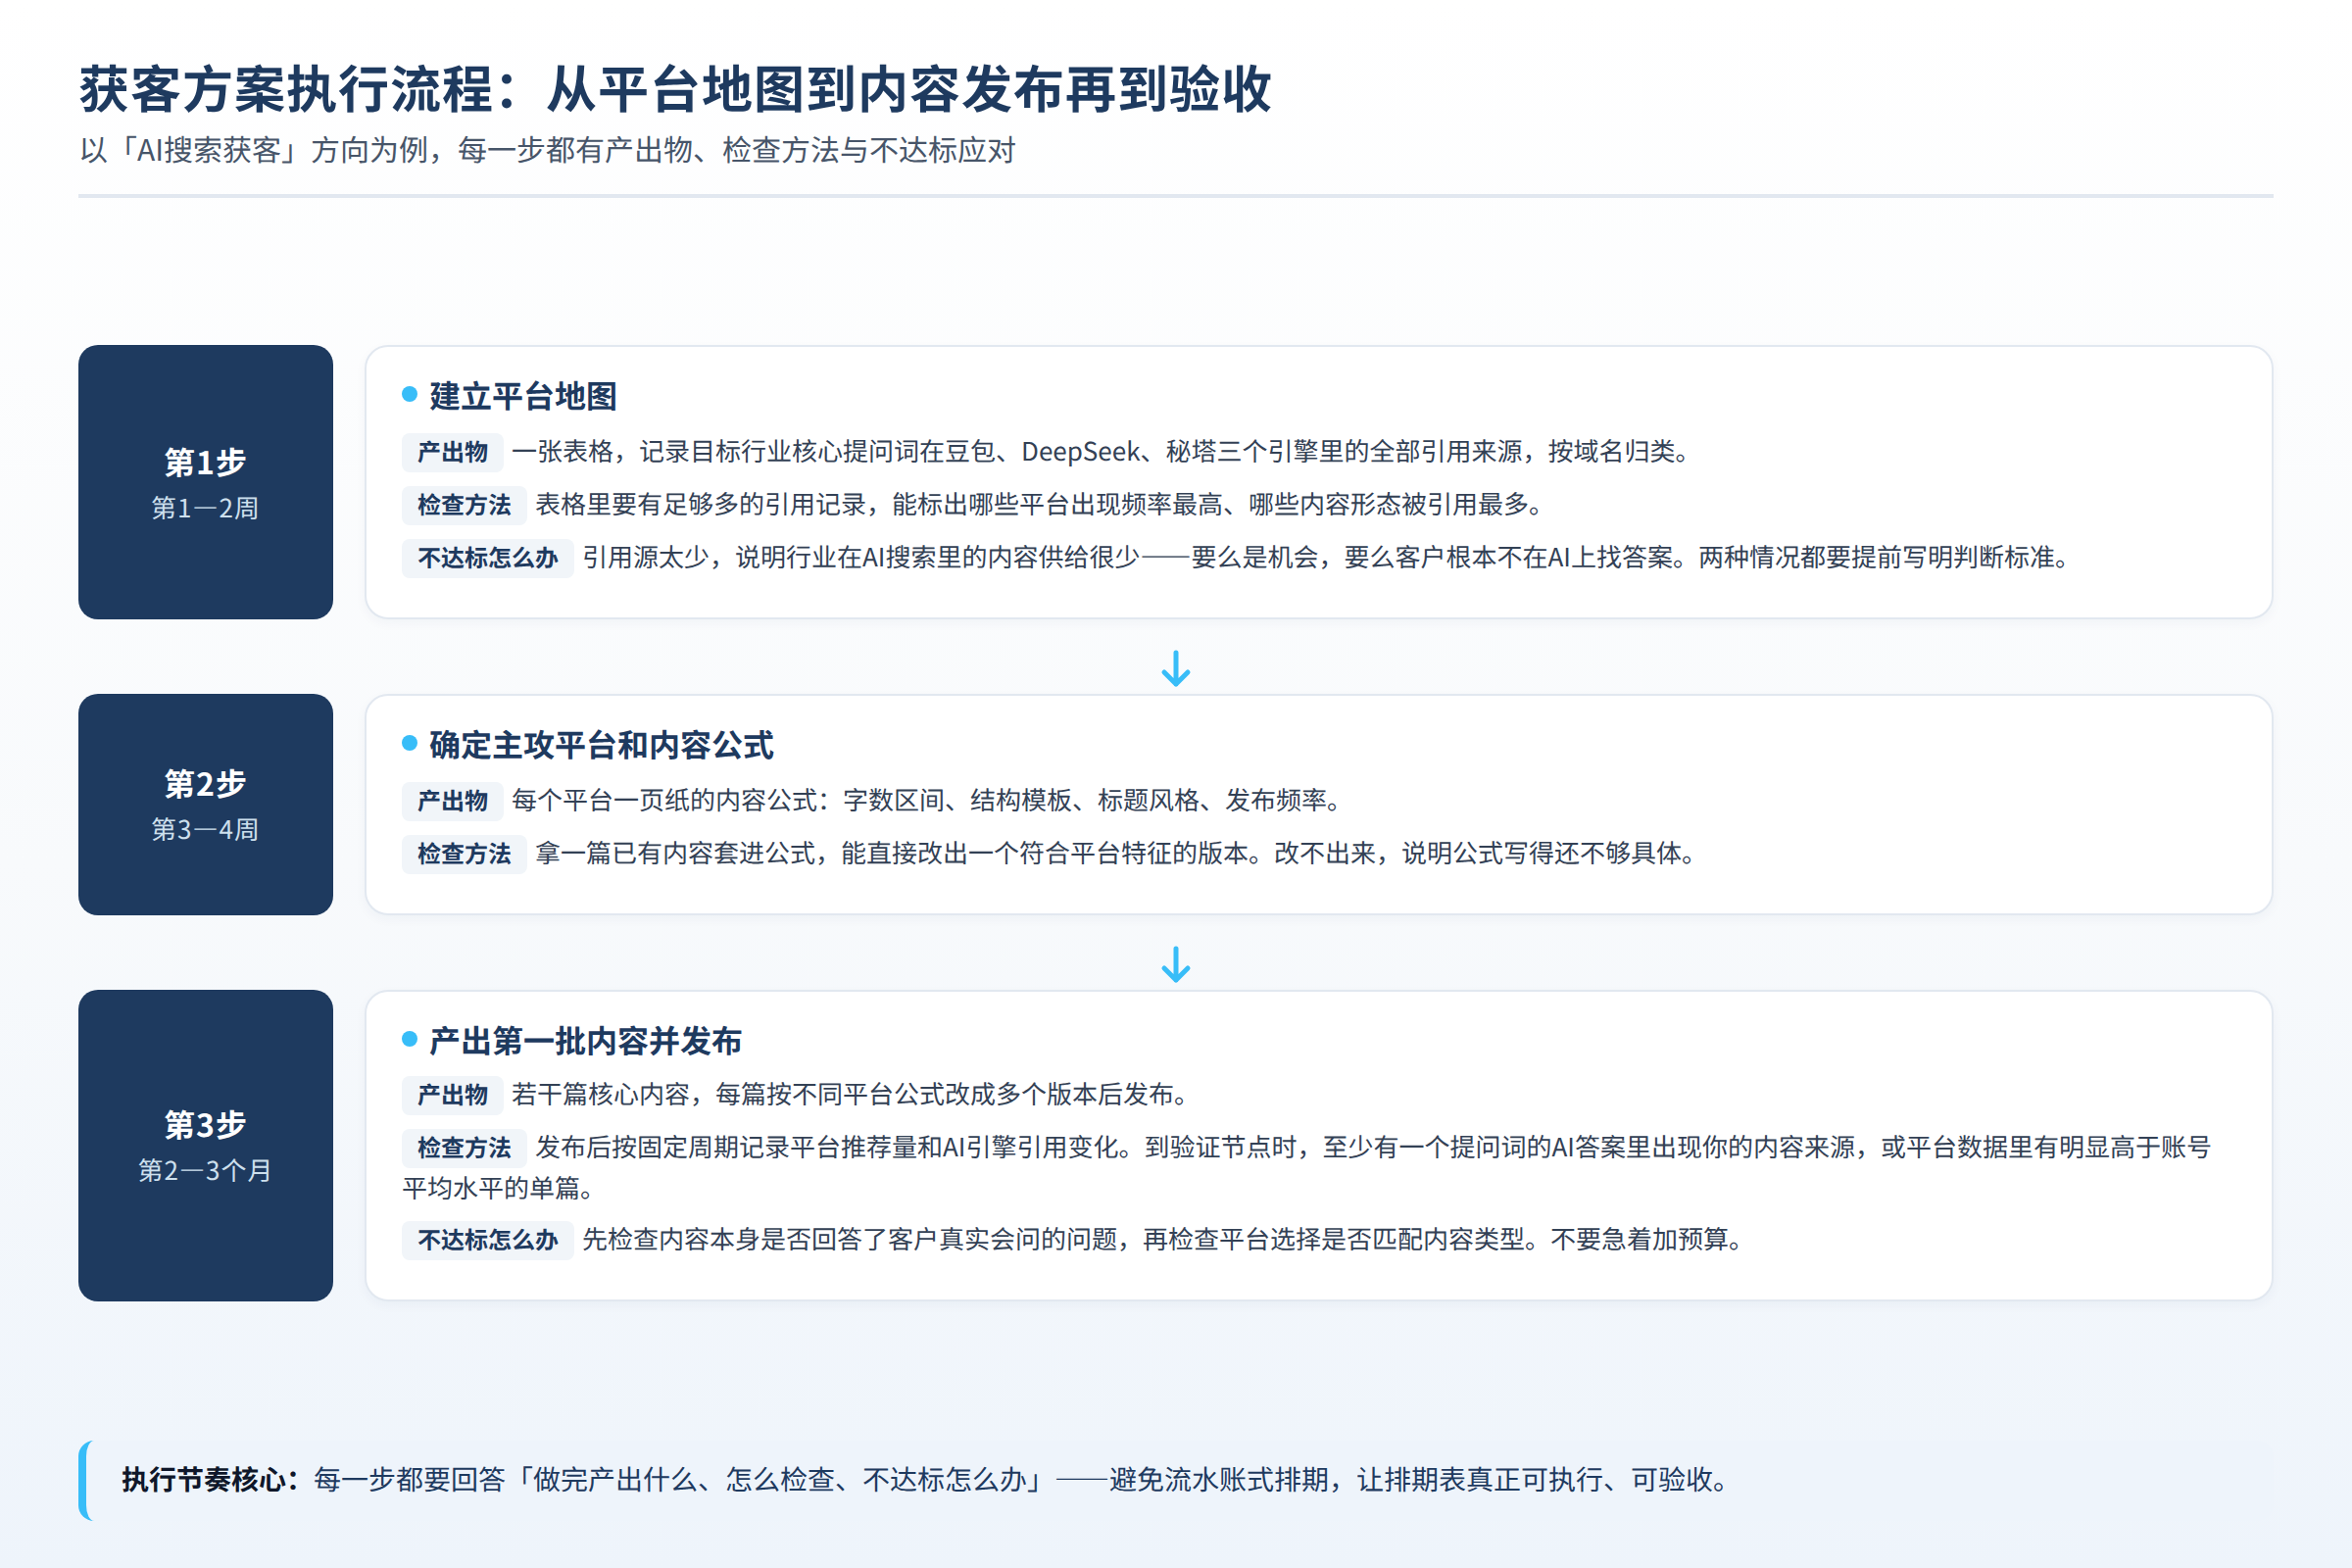Click the sentence starting 先检查内容本身
2352x1568 pixels.
(x=1166, y=1240)
